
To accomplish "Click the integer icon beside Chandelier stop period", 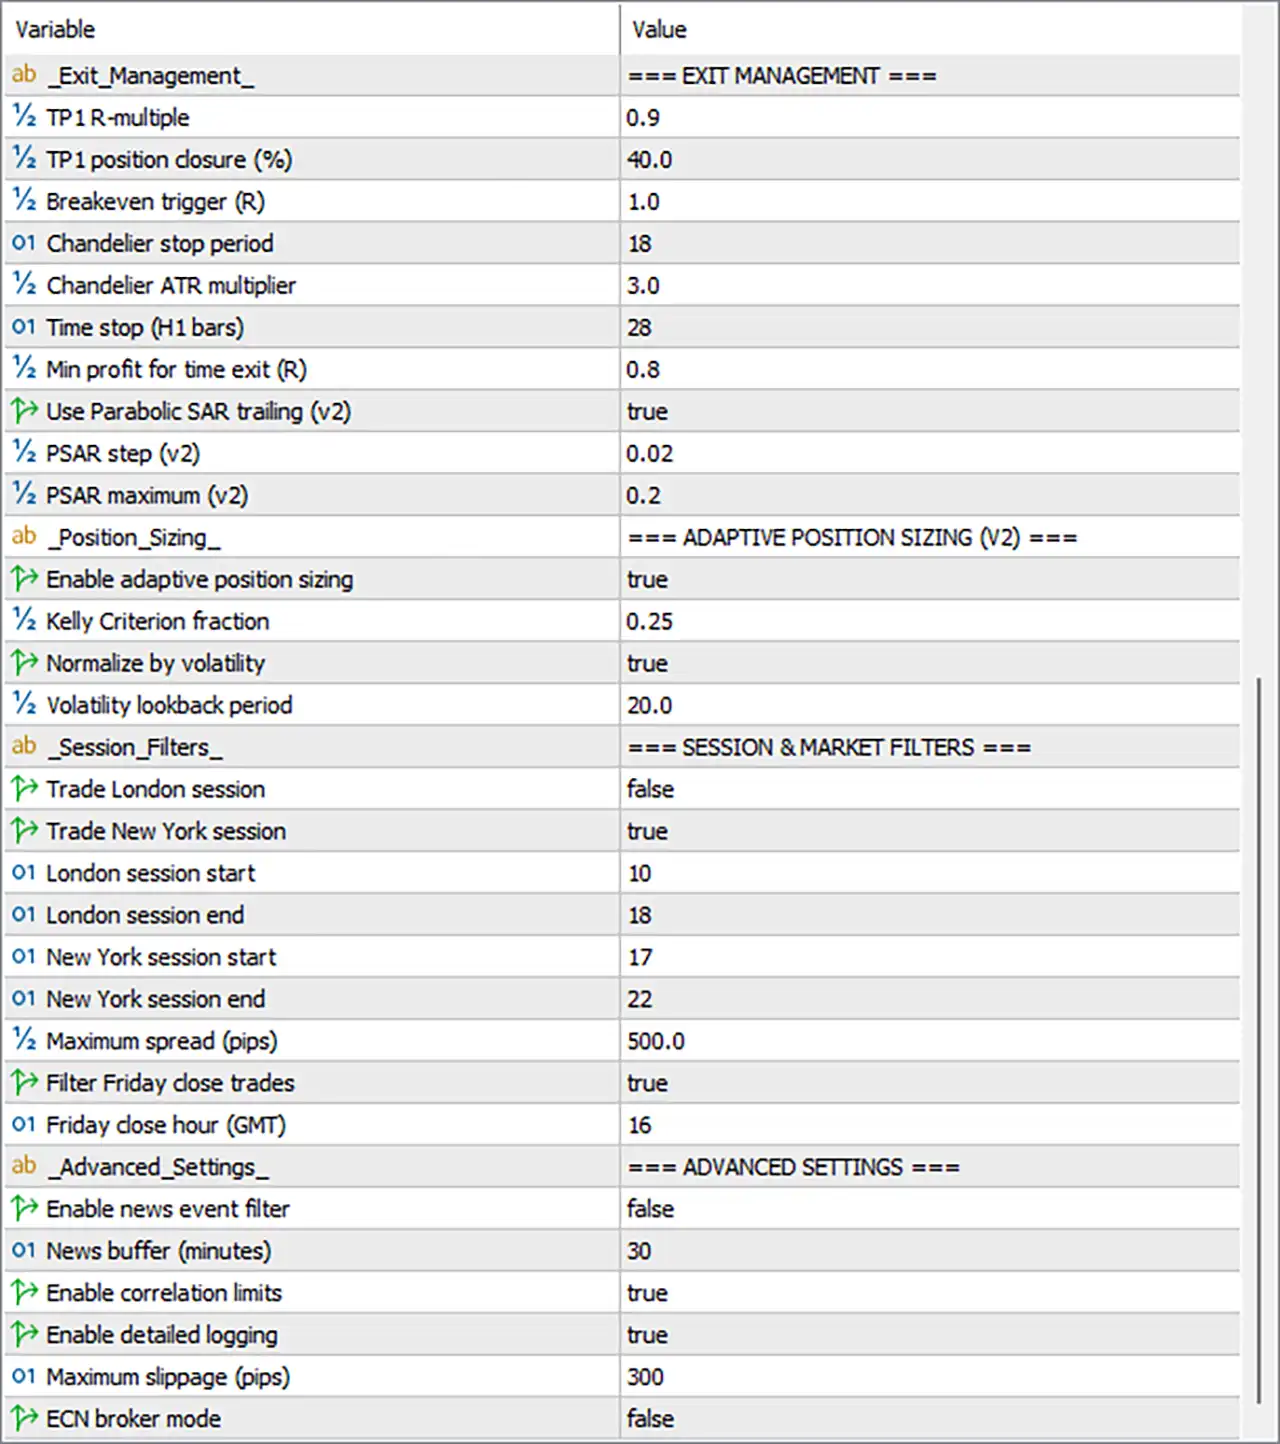I will 24,243.
